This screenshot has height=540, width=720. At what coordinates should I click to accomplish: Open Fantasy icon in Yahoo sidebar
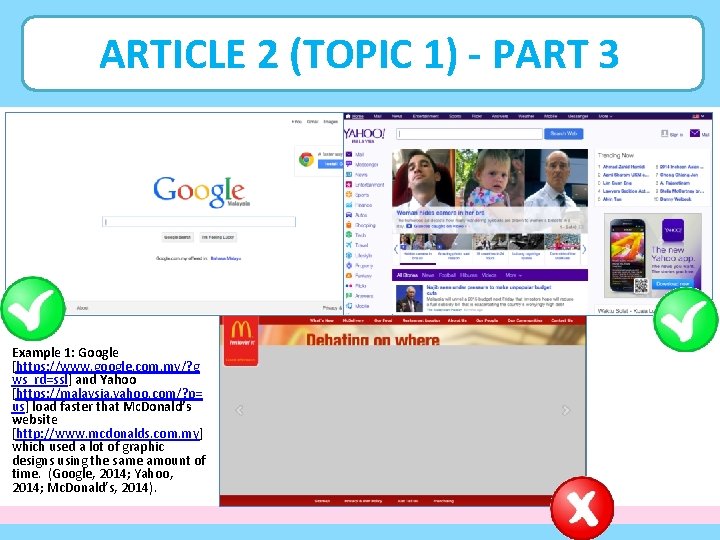point(349,276)
